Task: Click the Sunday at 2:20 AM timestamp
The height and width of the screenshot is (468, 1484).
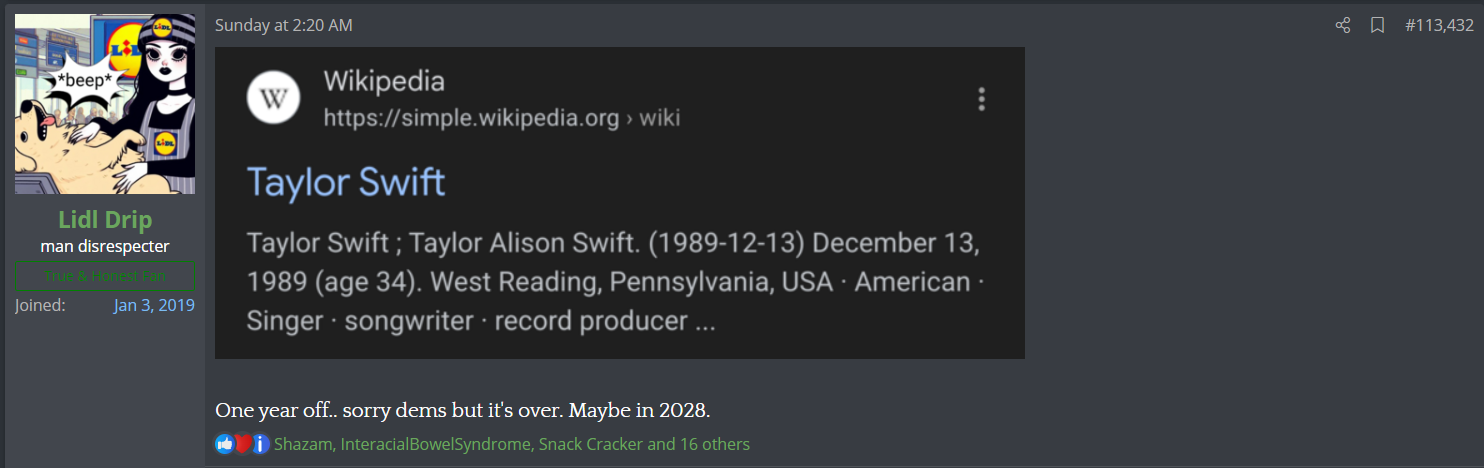Action: [284, 26]
